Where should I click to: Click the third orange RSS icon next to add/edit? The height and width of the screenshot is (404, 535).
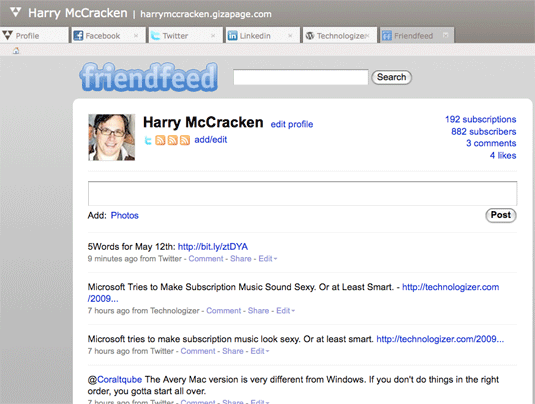(185, 140)
